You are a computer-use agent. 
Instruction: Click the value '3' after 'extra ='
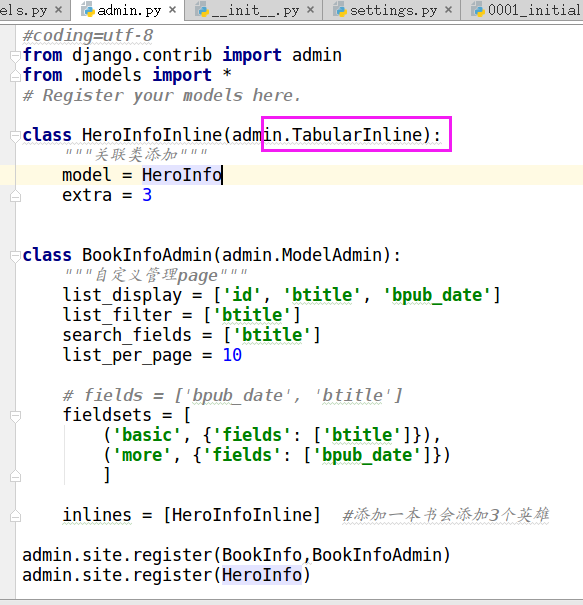coord(147,195)
